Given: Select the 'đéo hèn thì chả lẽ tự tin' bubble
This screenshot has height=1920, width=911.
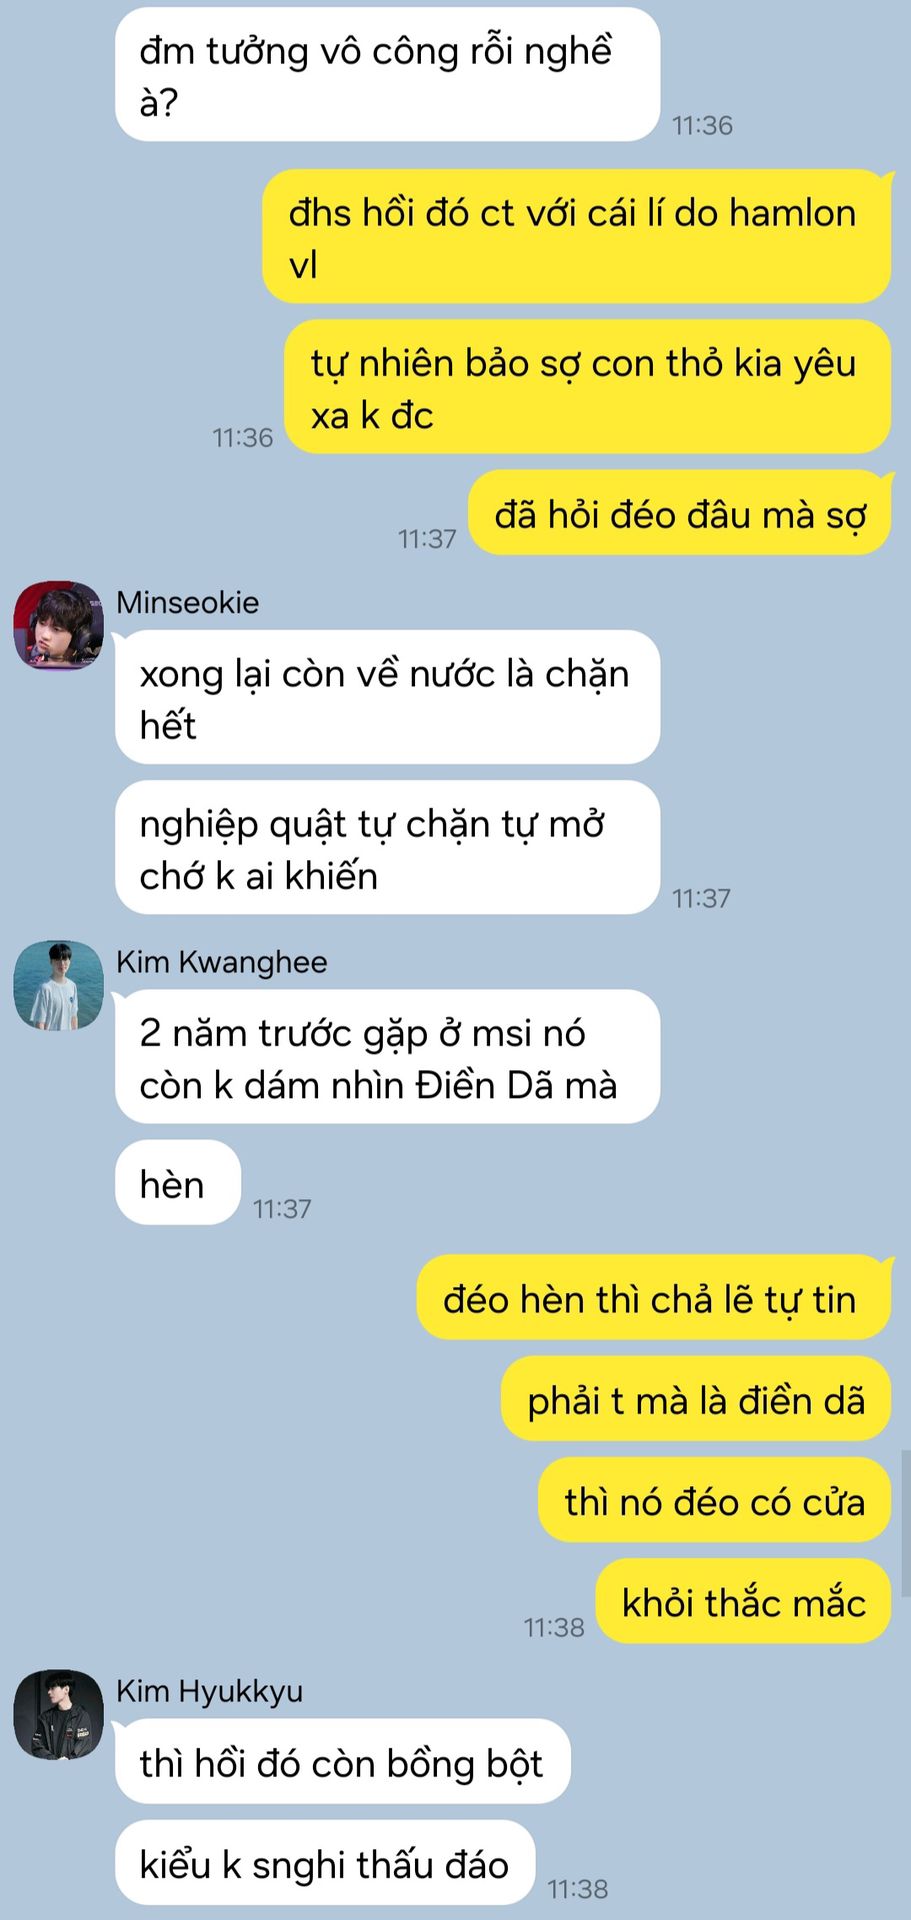Looking at the screenshot, I should coord(653,1297).
